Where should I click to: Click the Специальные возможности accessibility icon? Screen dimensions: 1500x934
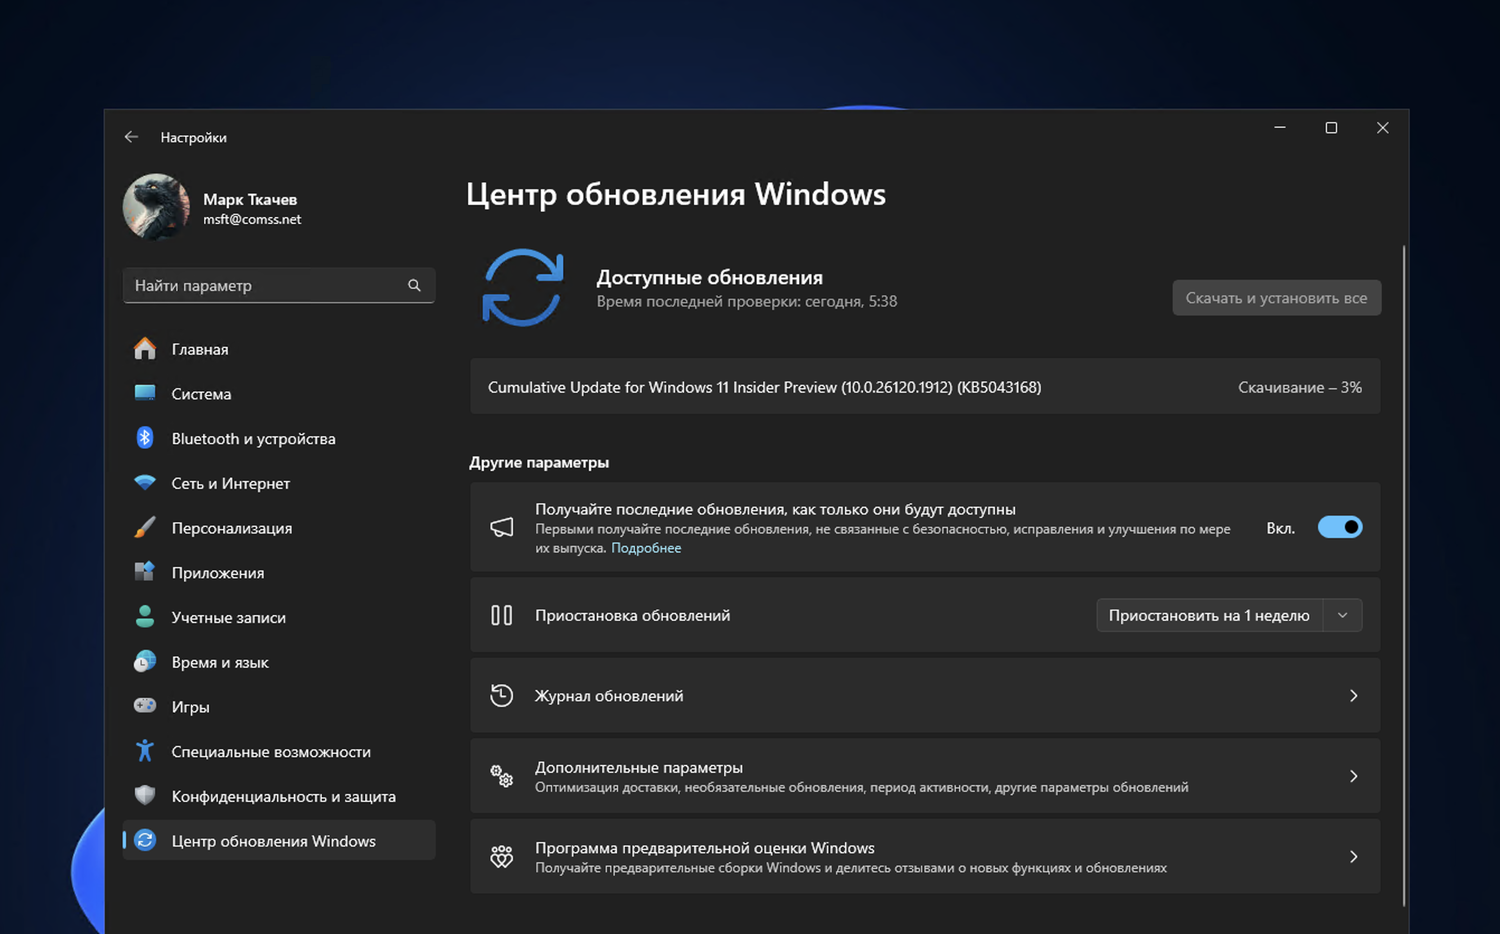coord(145,751)
